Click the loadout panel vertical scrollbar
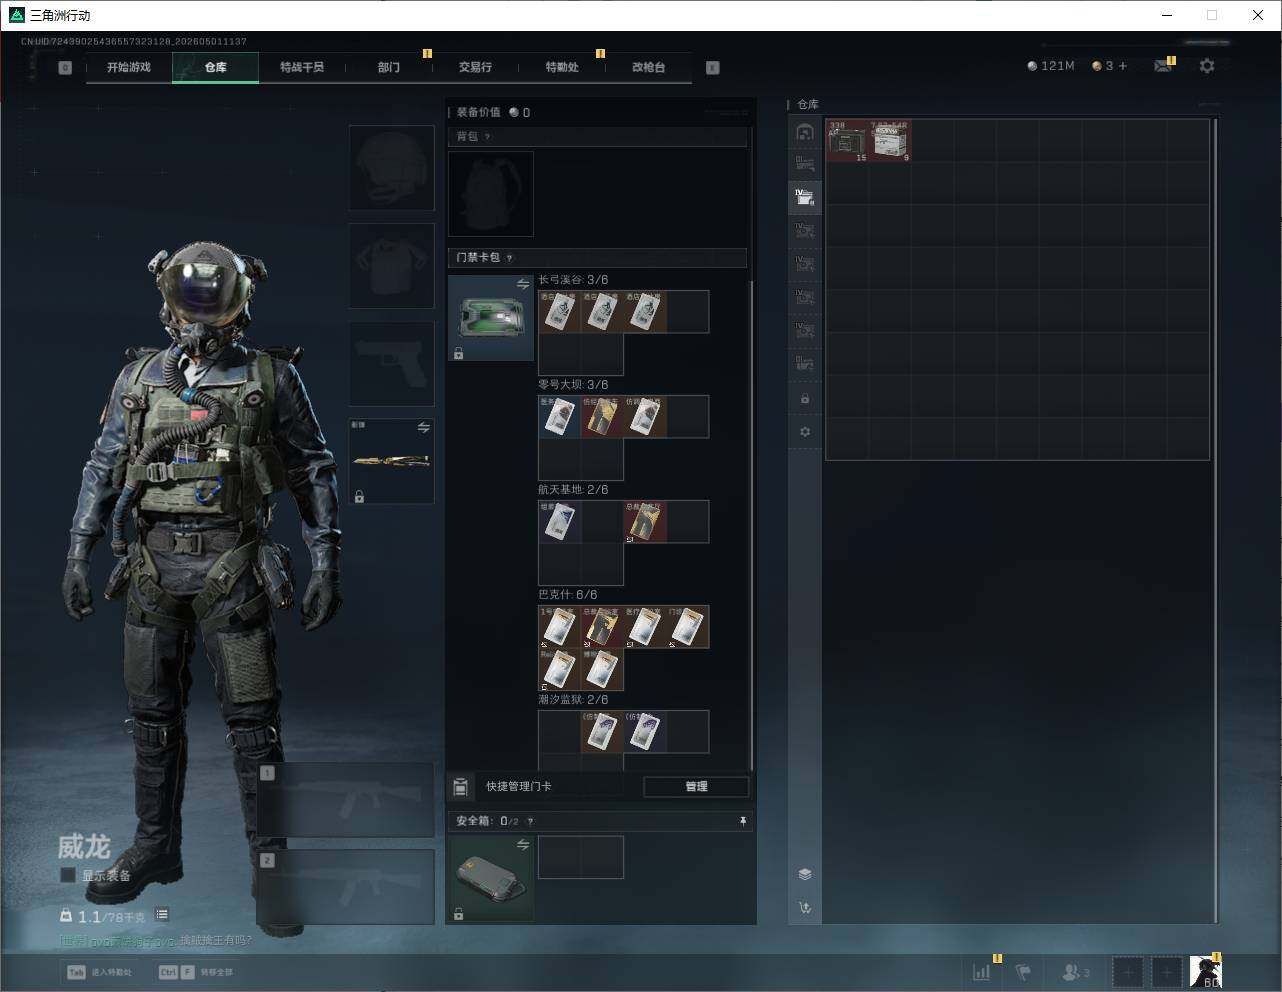This screenshot has width=1282, height=992. pos(751,525)
